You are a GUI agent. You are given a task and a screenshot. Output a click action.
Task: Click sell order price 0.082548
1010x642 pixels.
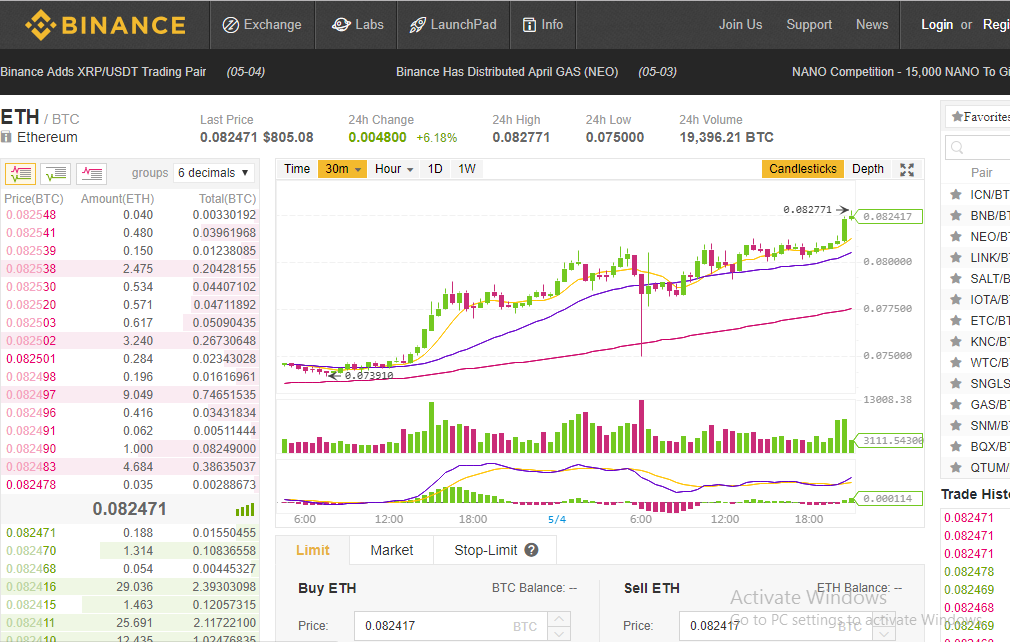point(31,215)
